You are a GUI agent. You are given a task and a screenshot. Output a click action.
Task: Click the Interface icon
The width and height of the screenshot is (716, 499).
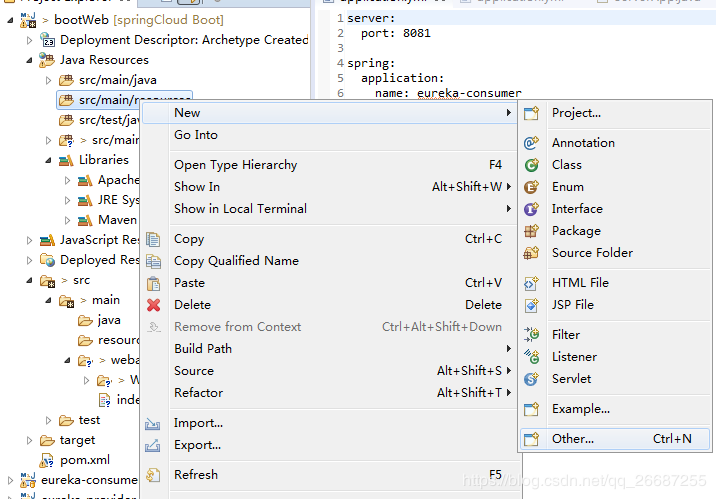point(532,209)
